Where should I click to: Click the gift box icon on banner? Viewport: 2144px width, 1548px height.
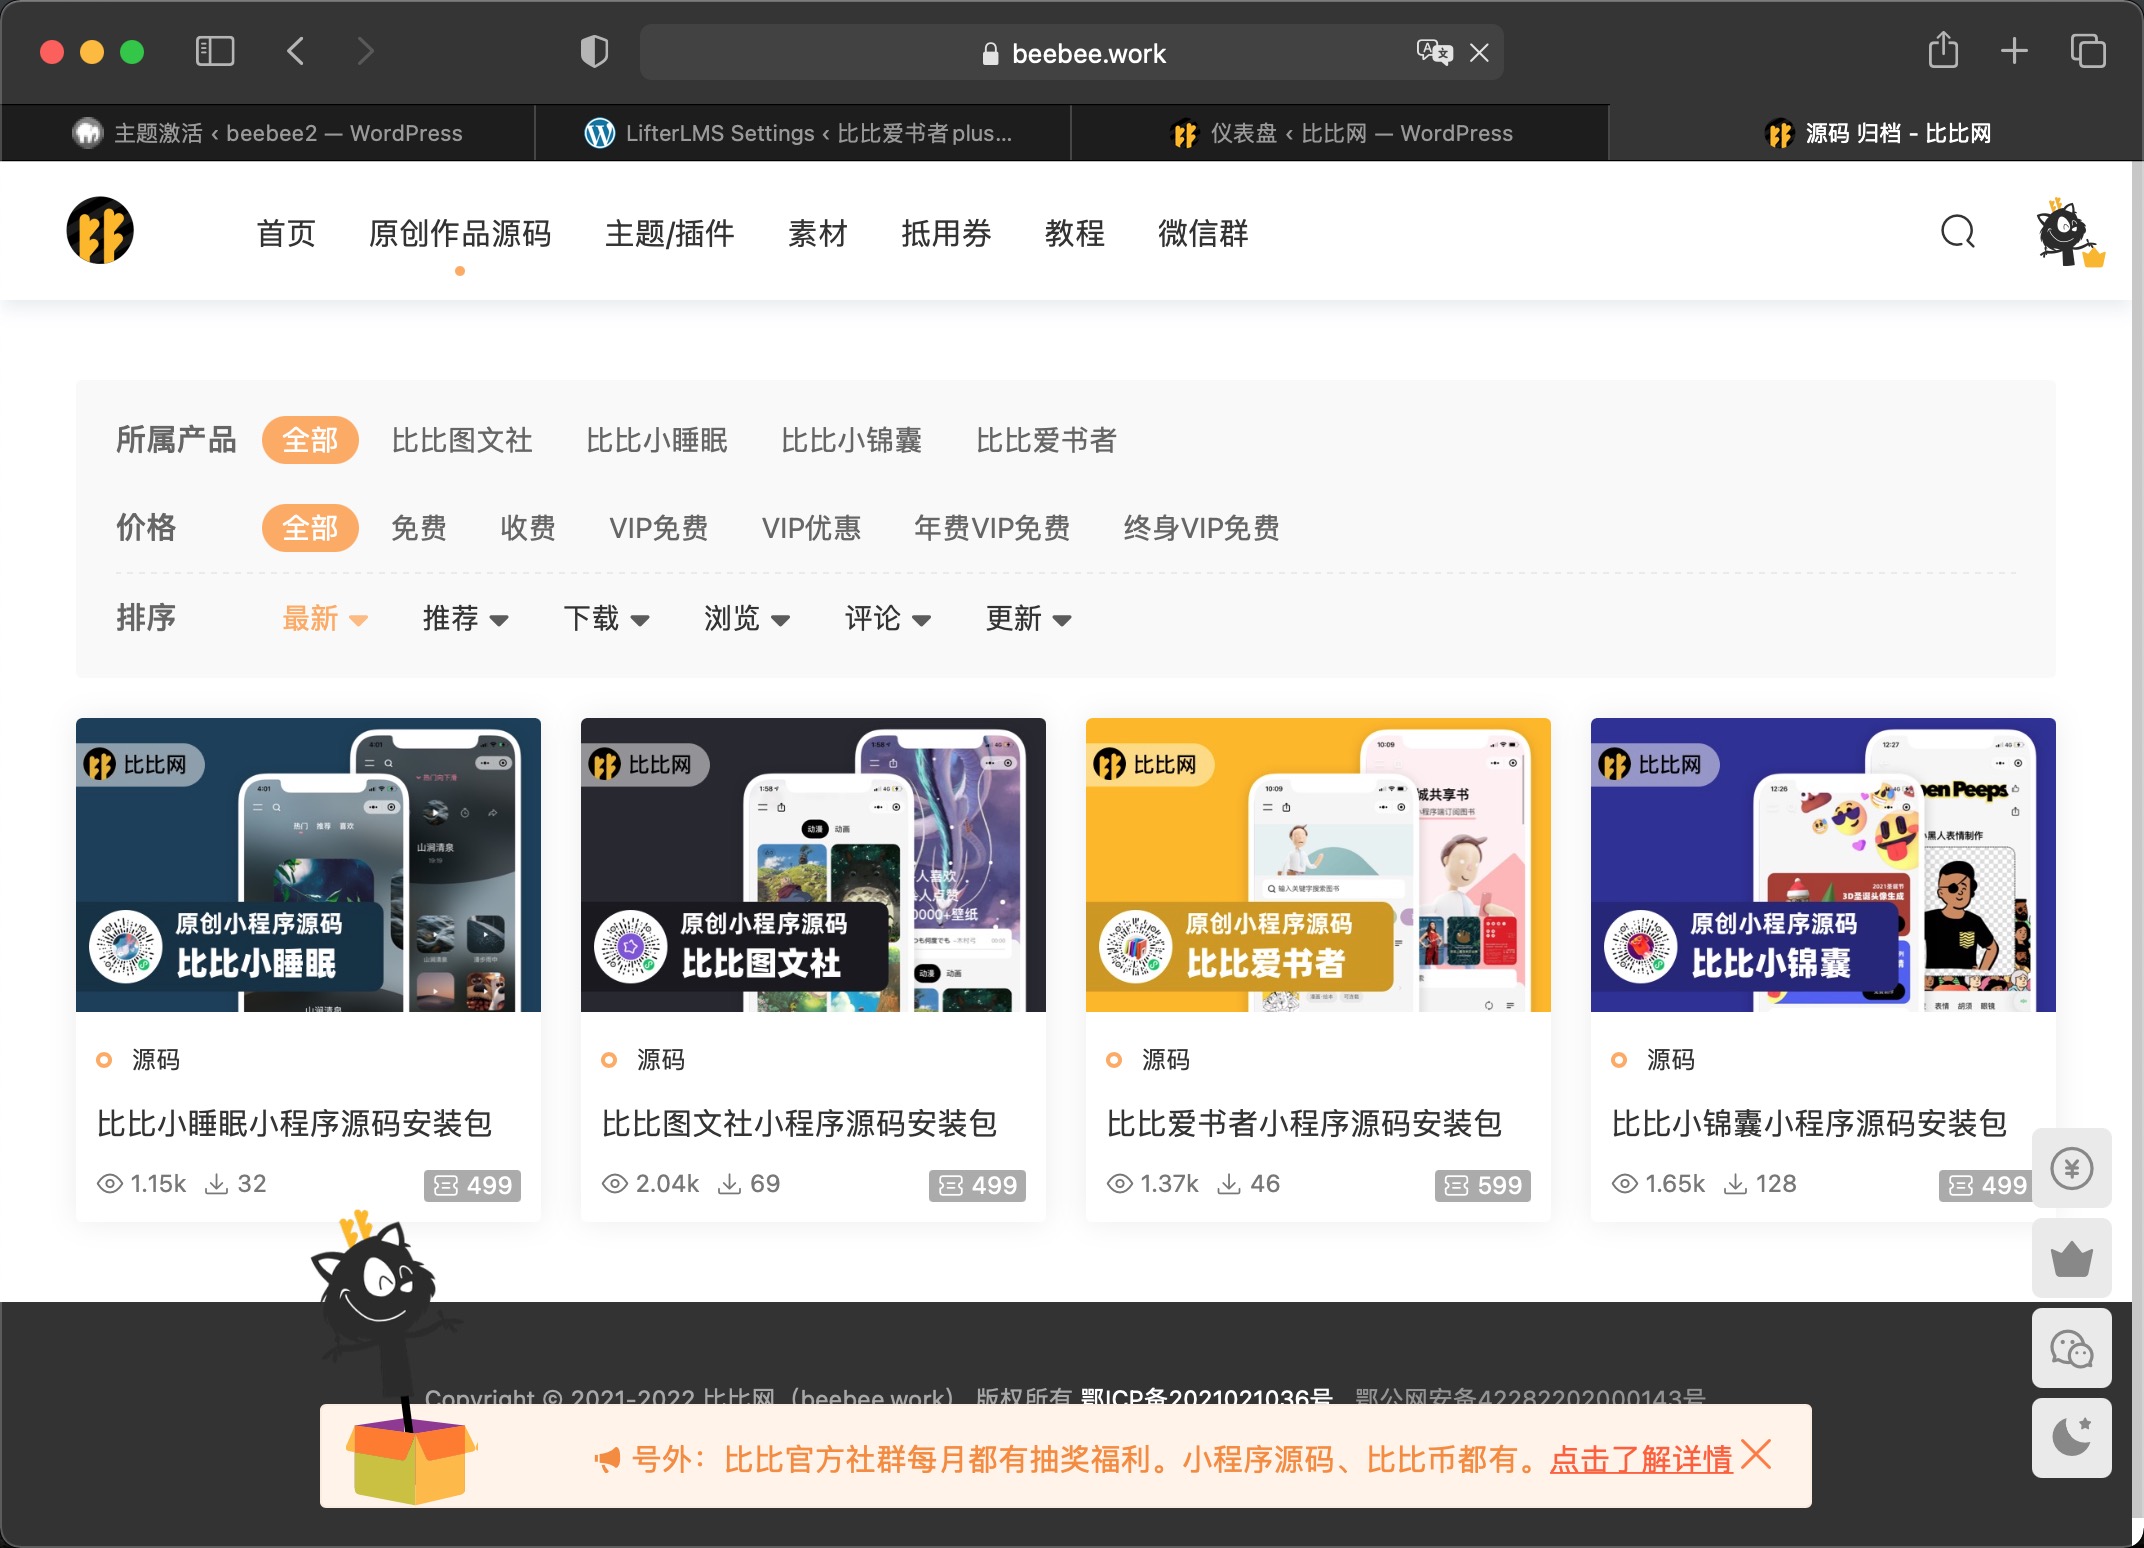(410, 1460)
